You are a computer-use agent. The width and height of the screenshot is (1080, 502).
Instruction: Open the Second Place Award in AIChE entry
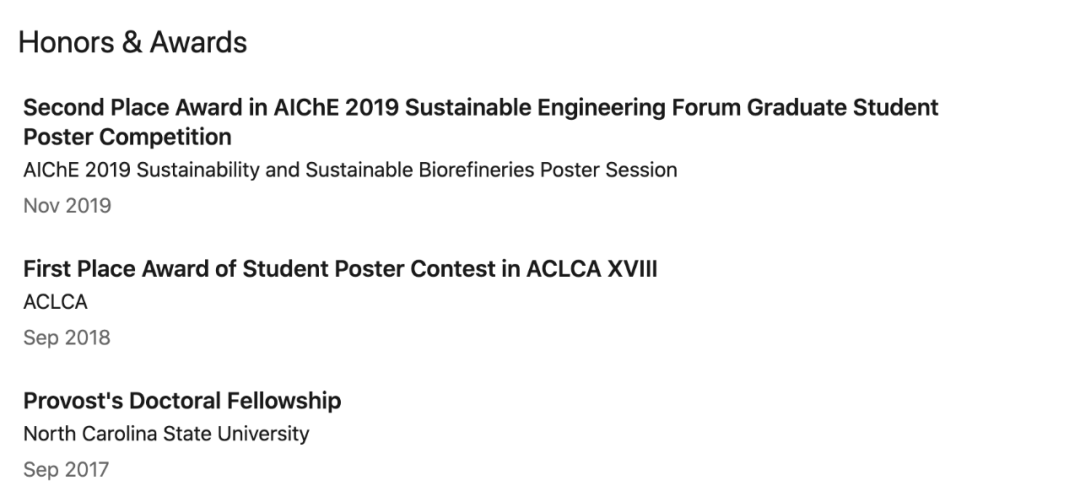(x=481, y=122)
